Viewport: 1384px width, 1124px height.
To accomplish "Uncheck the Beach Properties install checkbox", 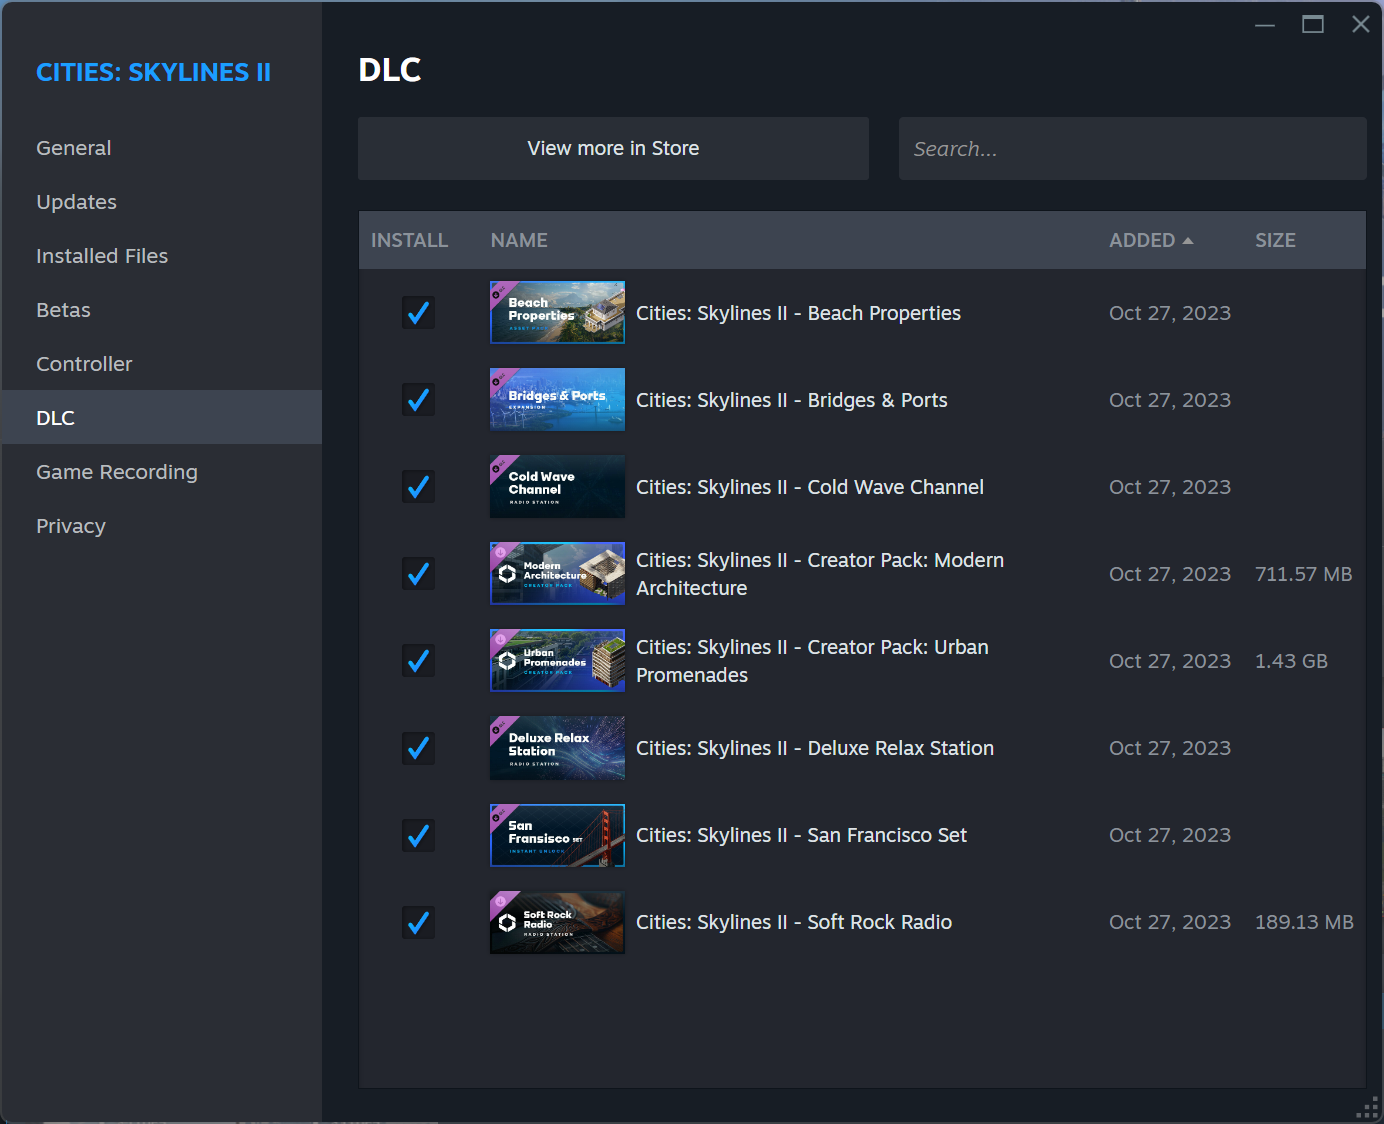I will click(418, 313).
